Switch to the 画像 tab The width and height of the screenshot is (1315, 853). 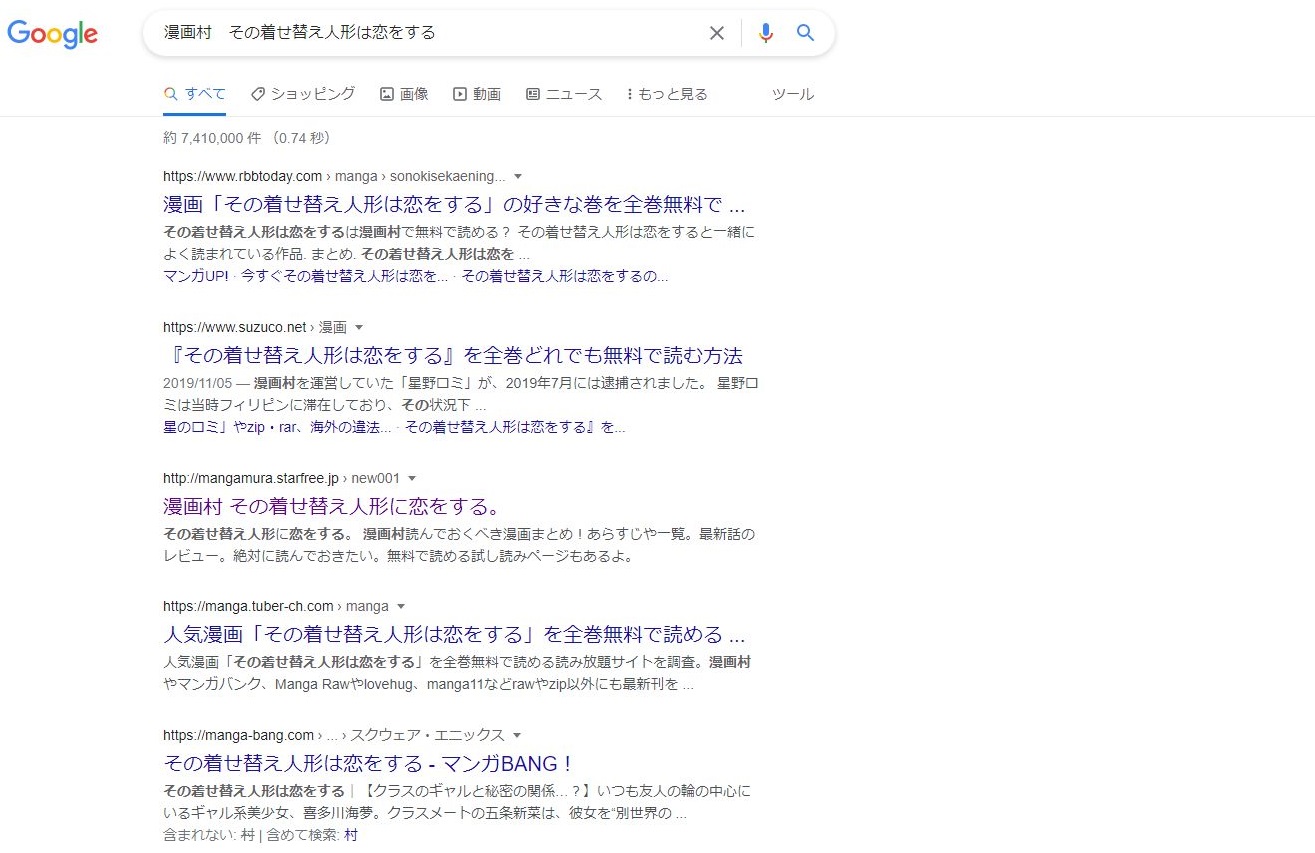[404, 94]
